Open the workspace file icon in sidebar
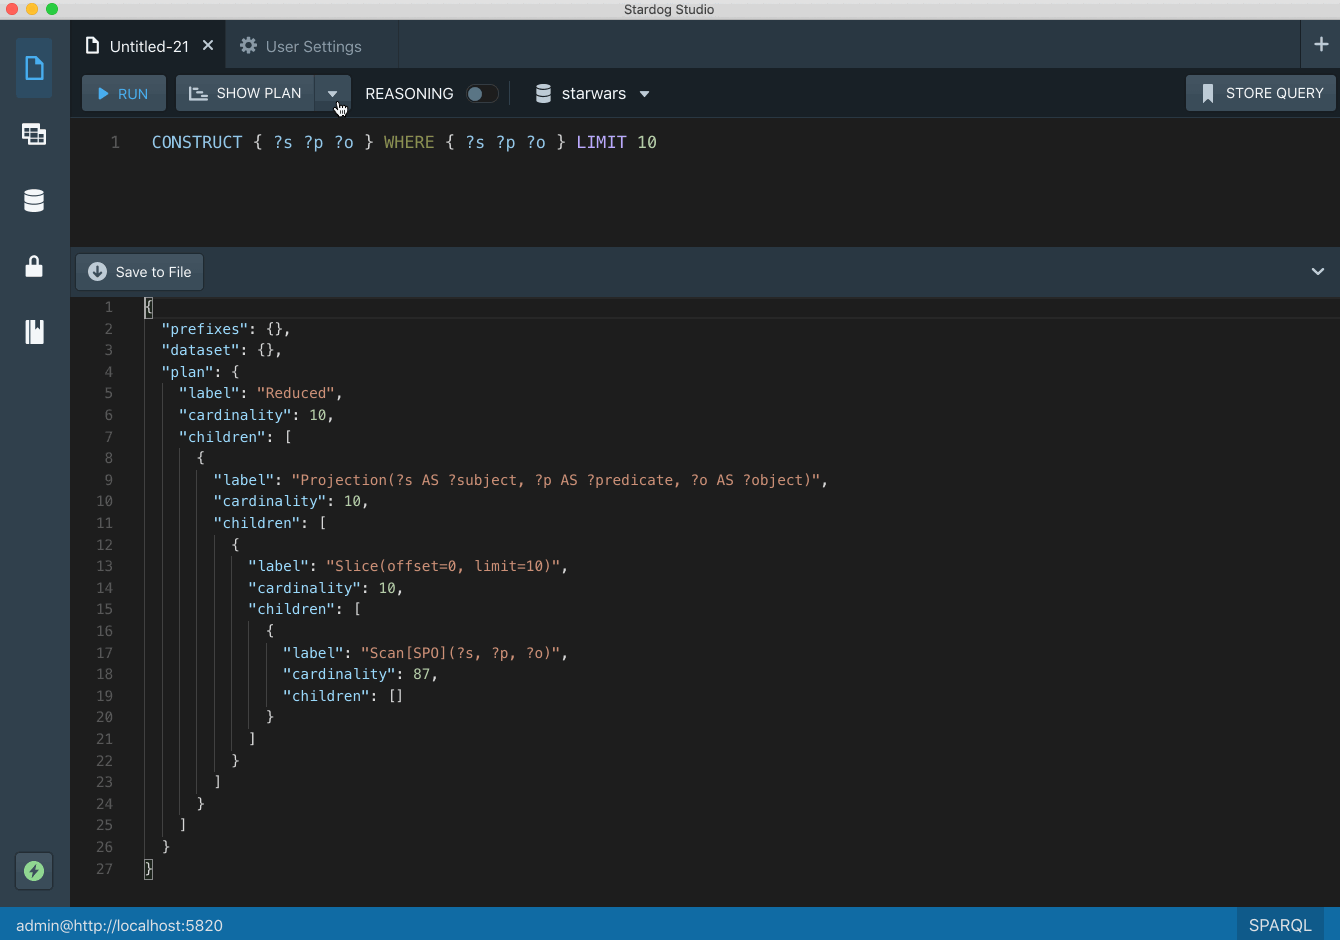 (x=34, y=68)
